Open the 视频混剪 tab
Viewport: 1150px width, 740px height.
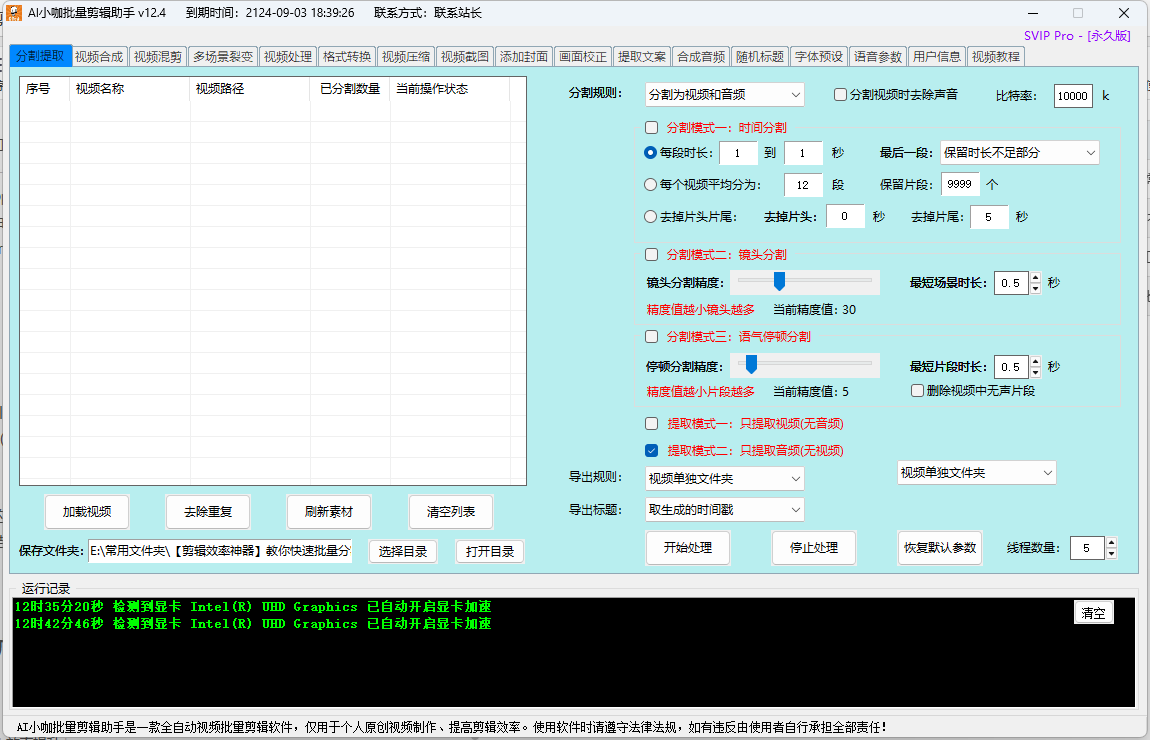coord(158,56)
